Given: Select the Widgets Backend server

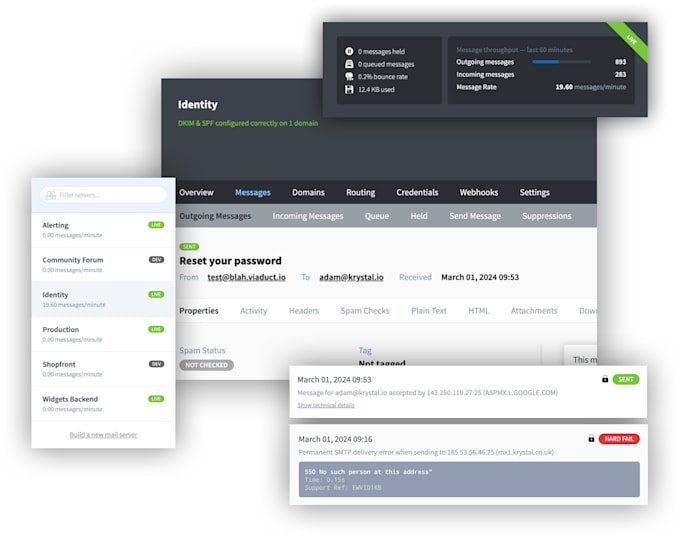Looking at the screenshot, I should coord(103,403).
